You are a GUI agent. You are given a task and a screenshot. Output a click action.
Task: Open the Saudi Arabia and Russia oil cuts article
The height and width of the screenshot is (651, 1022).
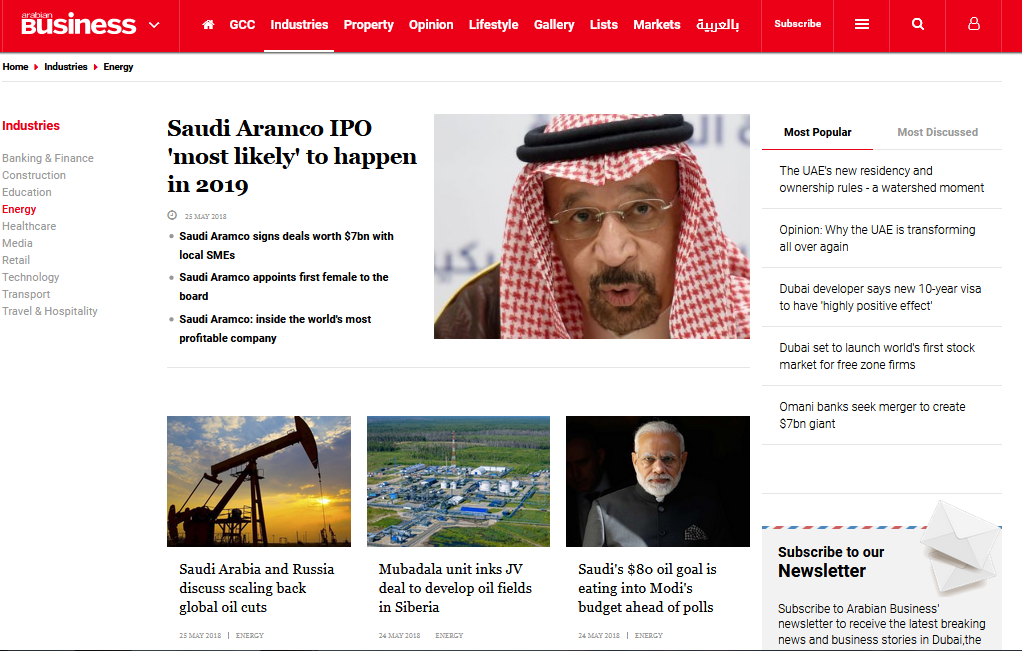256,588
